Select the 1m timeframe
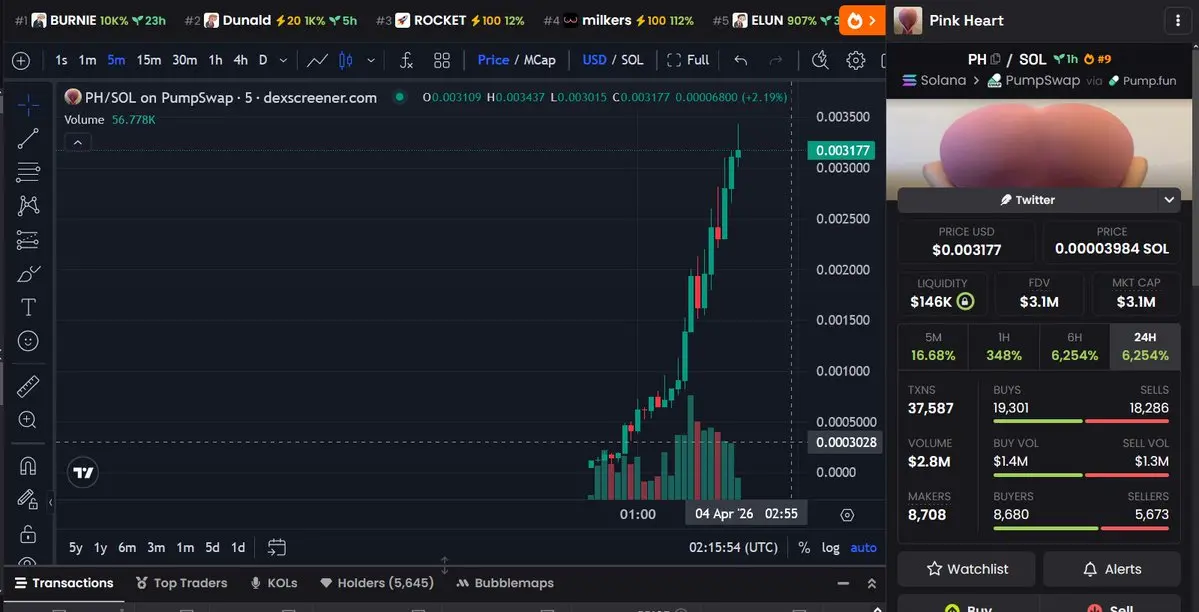The image size is (1199, 612). point(87,60)
